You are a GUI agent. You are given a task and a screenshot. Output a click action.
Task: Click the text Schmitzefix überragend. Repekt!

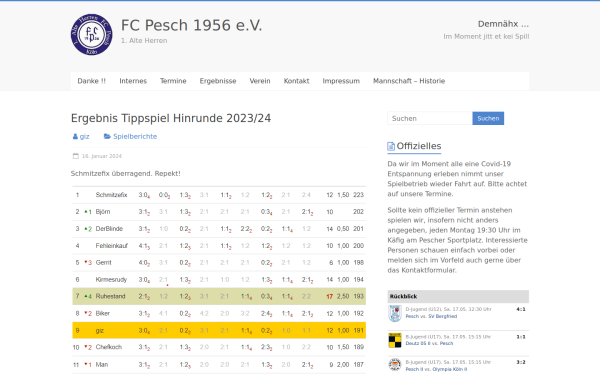pyautogui.click(x=126, y=174)
